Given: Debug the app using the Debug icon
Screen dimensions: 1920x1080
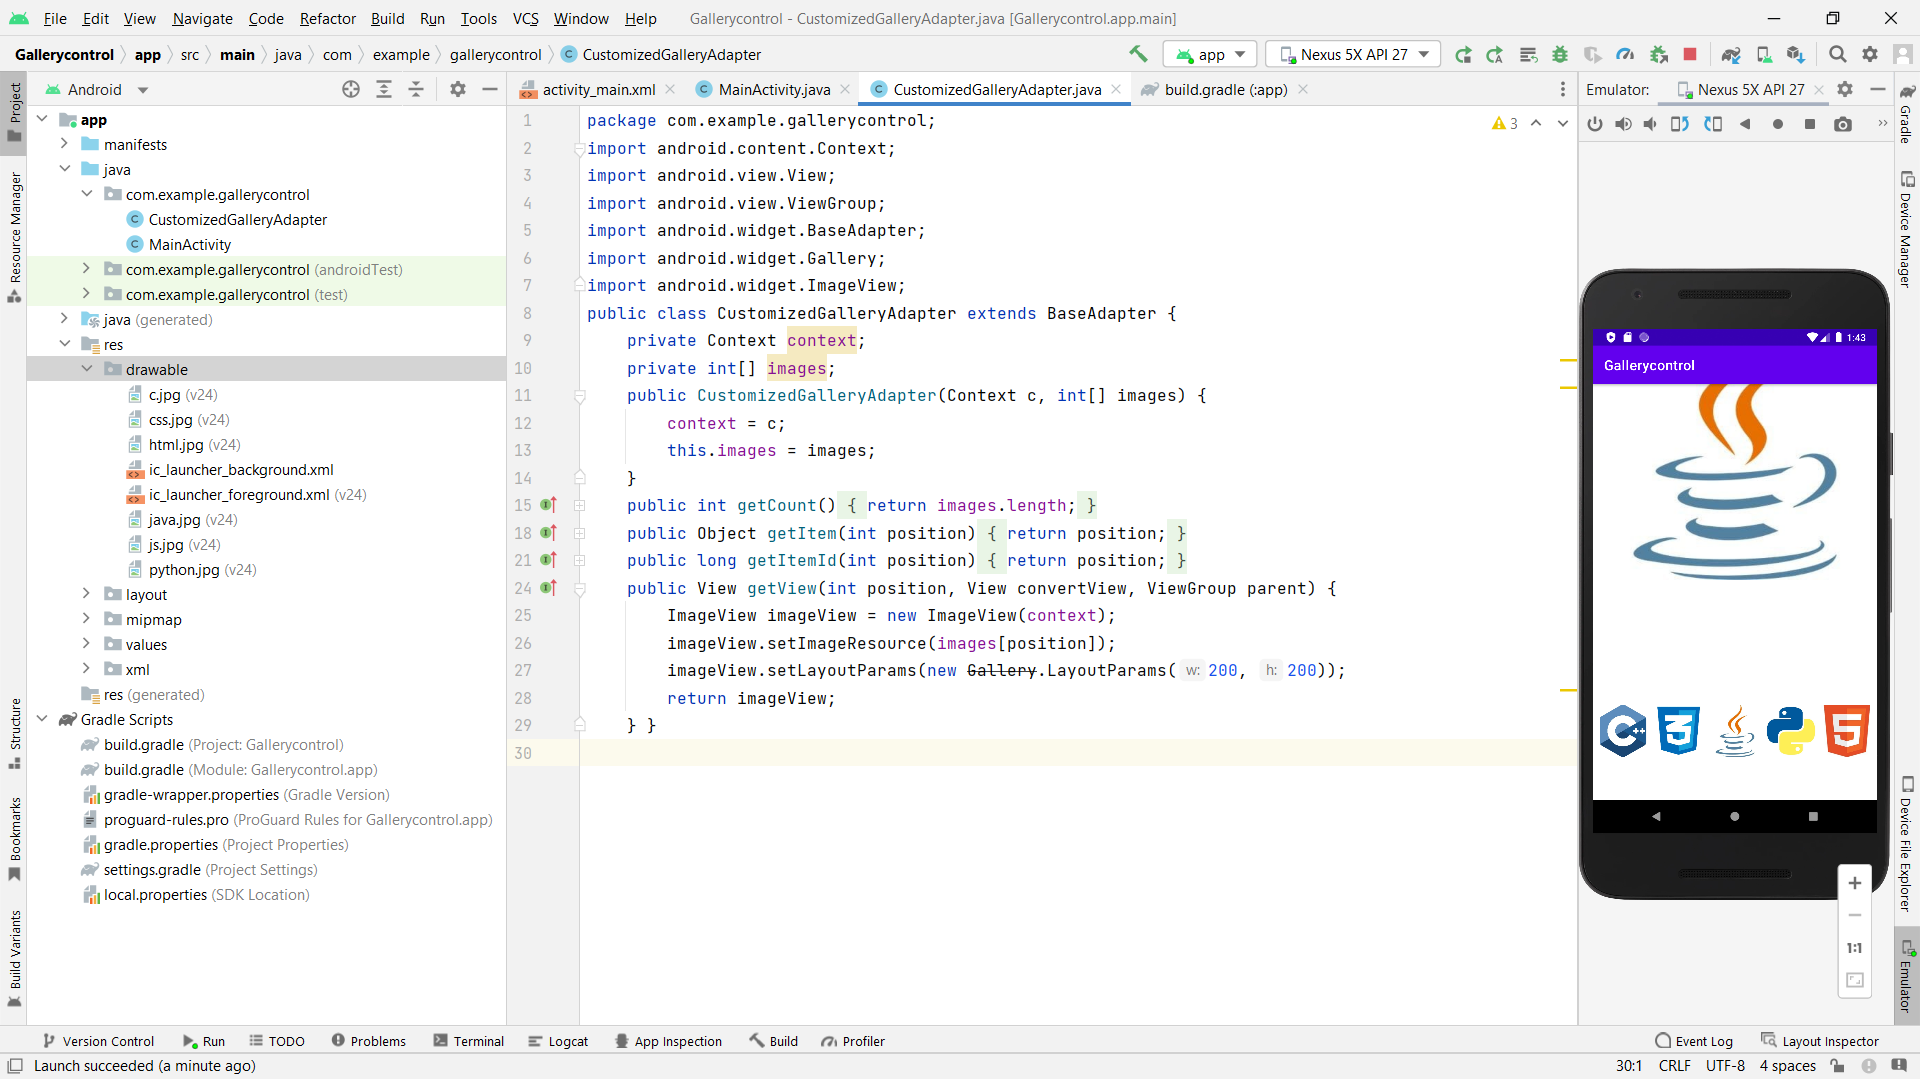Looking at the screenshot, I should point(1561,54).
